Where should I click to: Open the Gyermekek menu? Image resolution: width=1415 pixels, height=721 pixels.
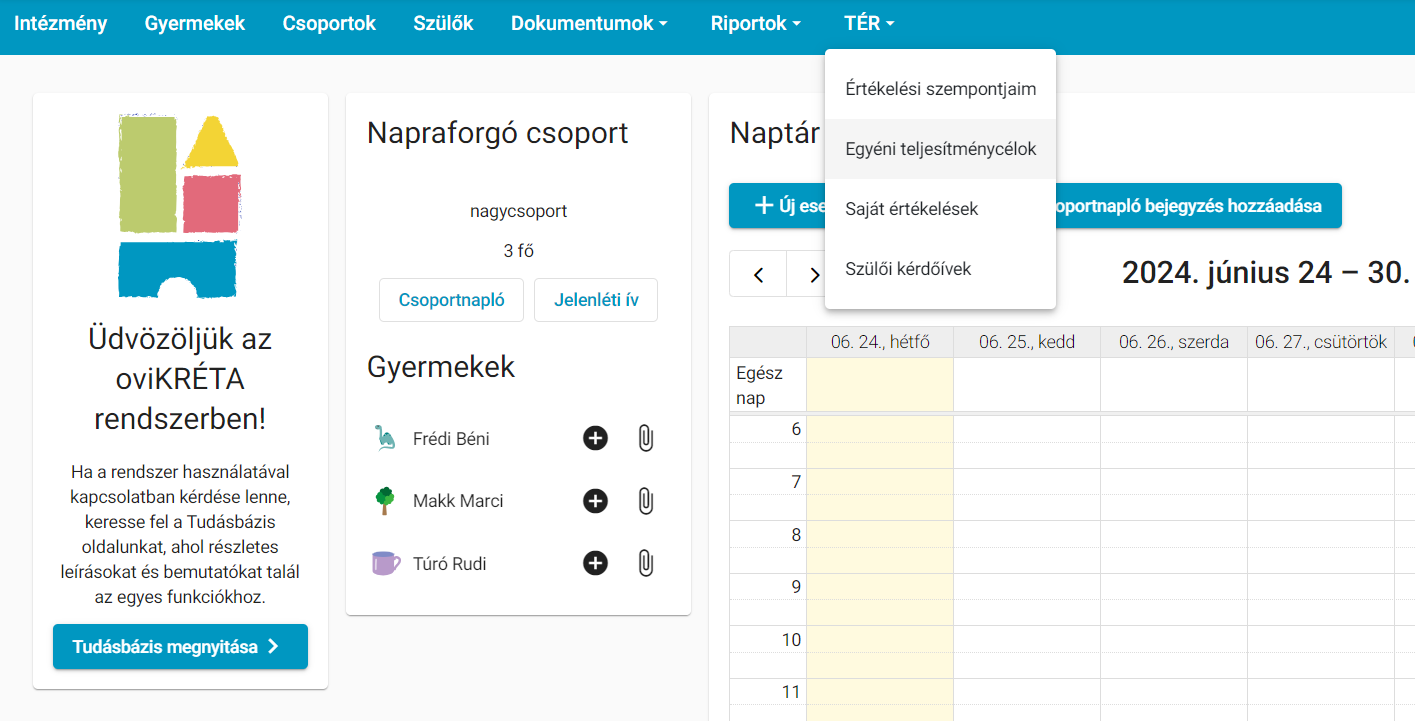coord(195,24)
